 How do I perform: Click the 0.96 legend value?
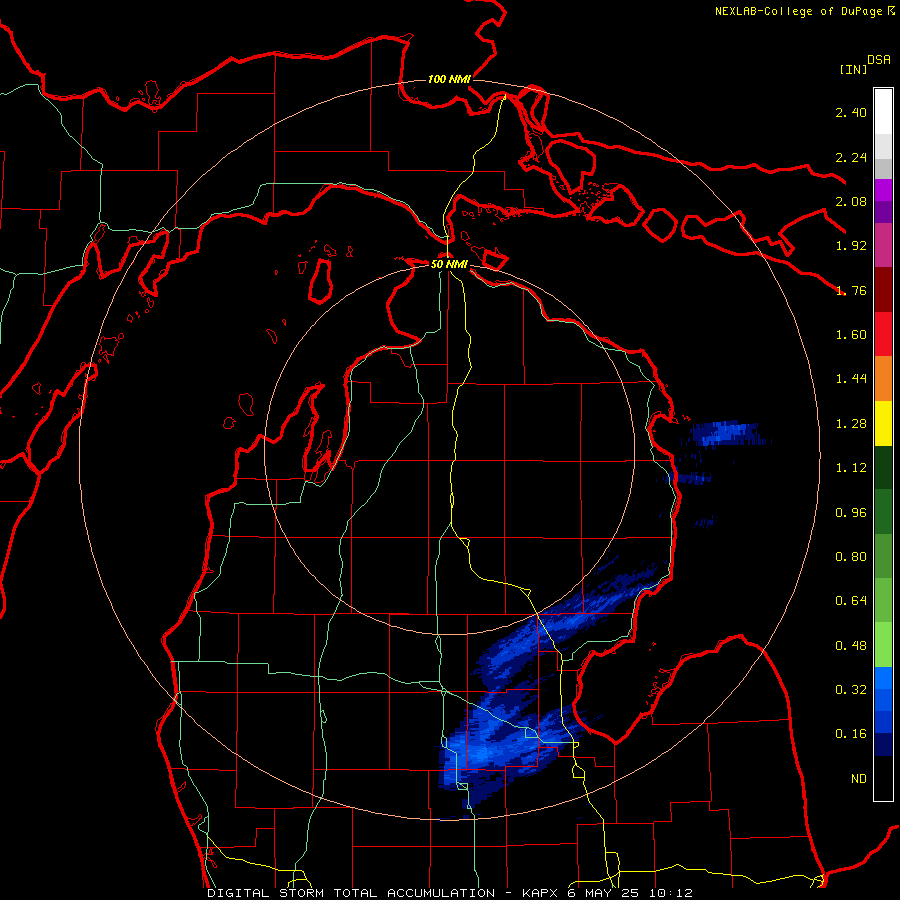851,513
